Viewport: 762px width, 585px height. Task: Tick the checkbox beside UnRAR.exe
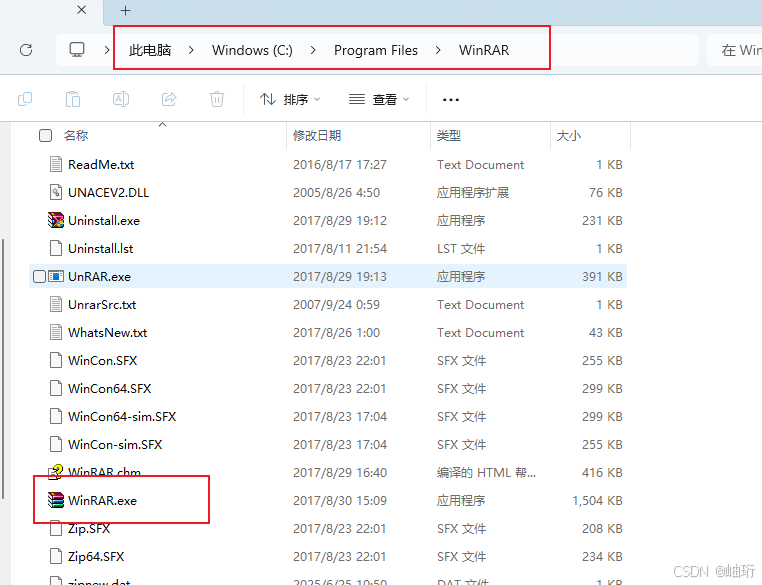39,276
